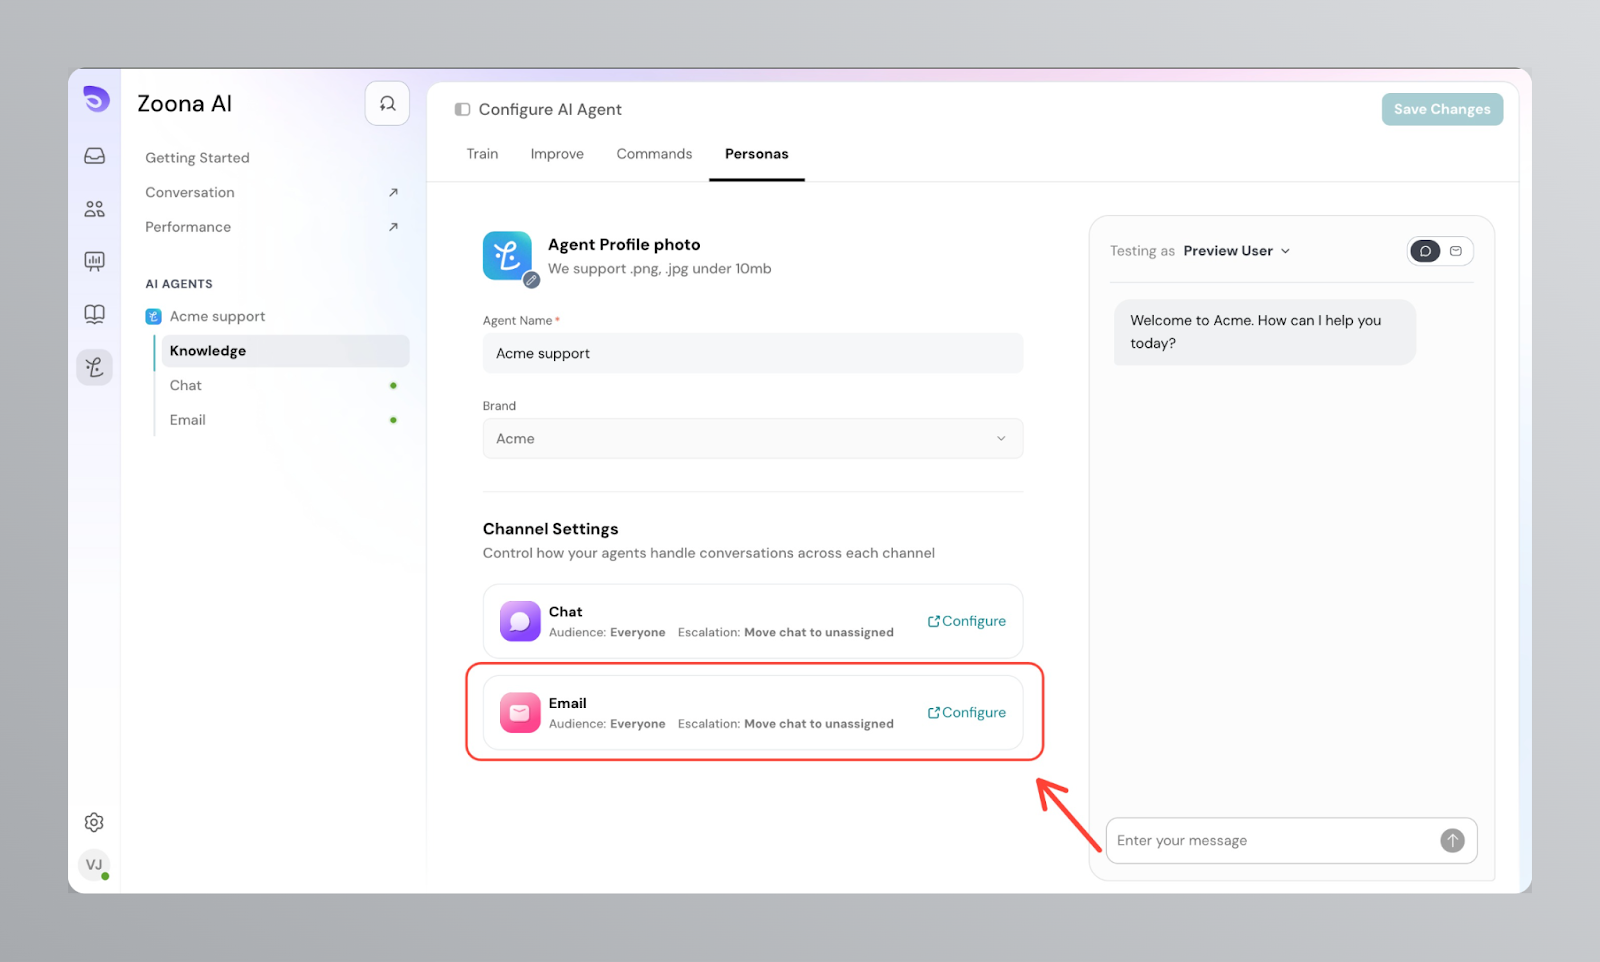Open Configure link for Email channel
1600x962 pixels.
(967, 713)
